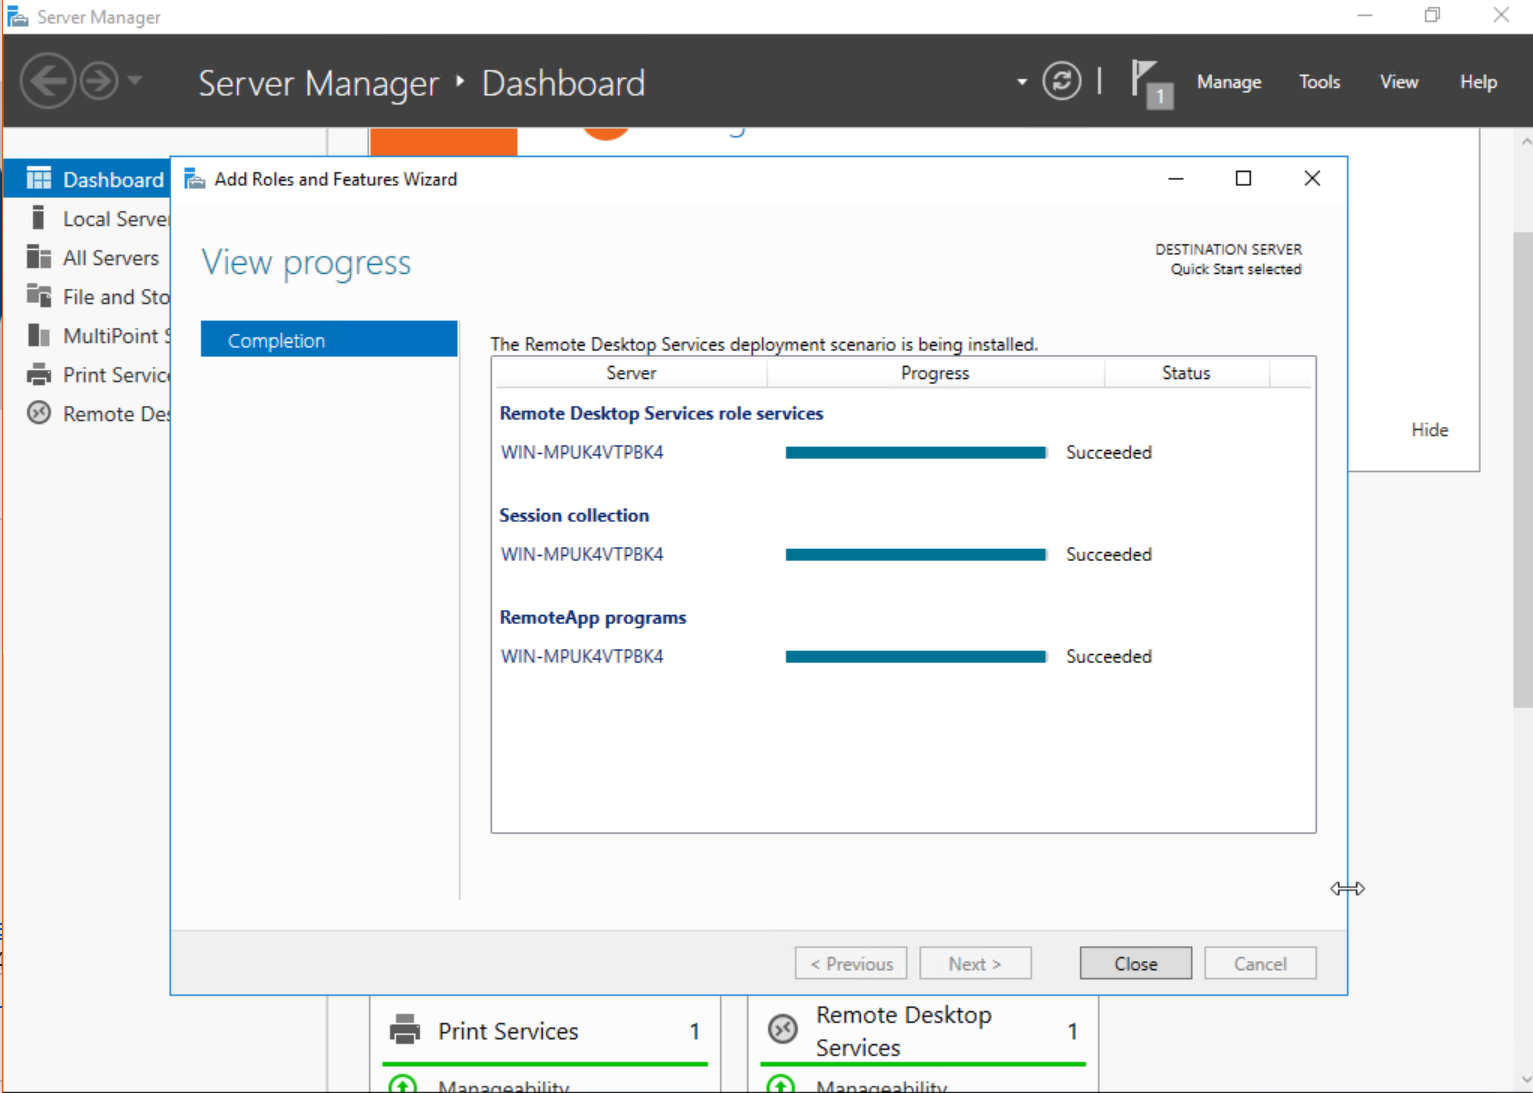Screen dimensions: 1533x1093
Task: Click the icon on Remote Desktop Services tile
Action: (x=782, y=1028)
